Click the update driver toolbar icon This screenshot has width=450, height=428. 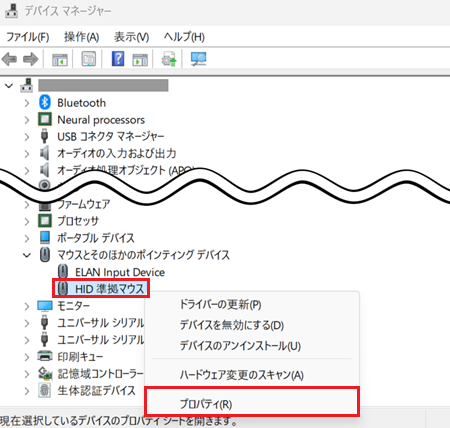pos(169,59)
